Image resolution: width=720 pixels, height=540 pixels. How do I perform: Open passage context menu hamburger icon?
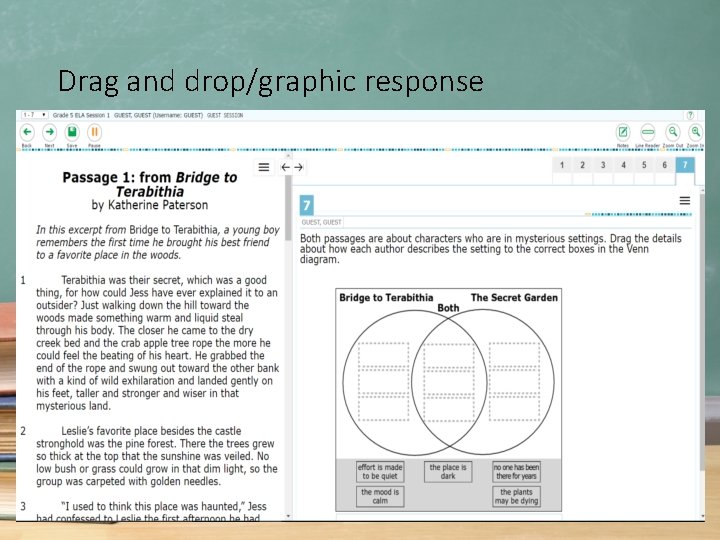(264, 167)
